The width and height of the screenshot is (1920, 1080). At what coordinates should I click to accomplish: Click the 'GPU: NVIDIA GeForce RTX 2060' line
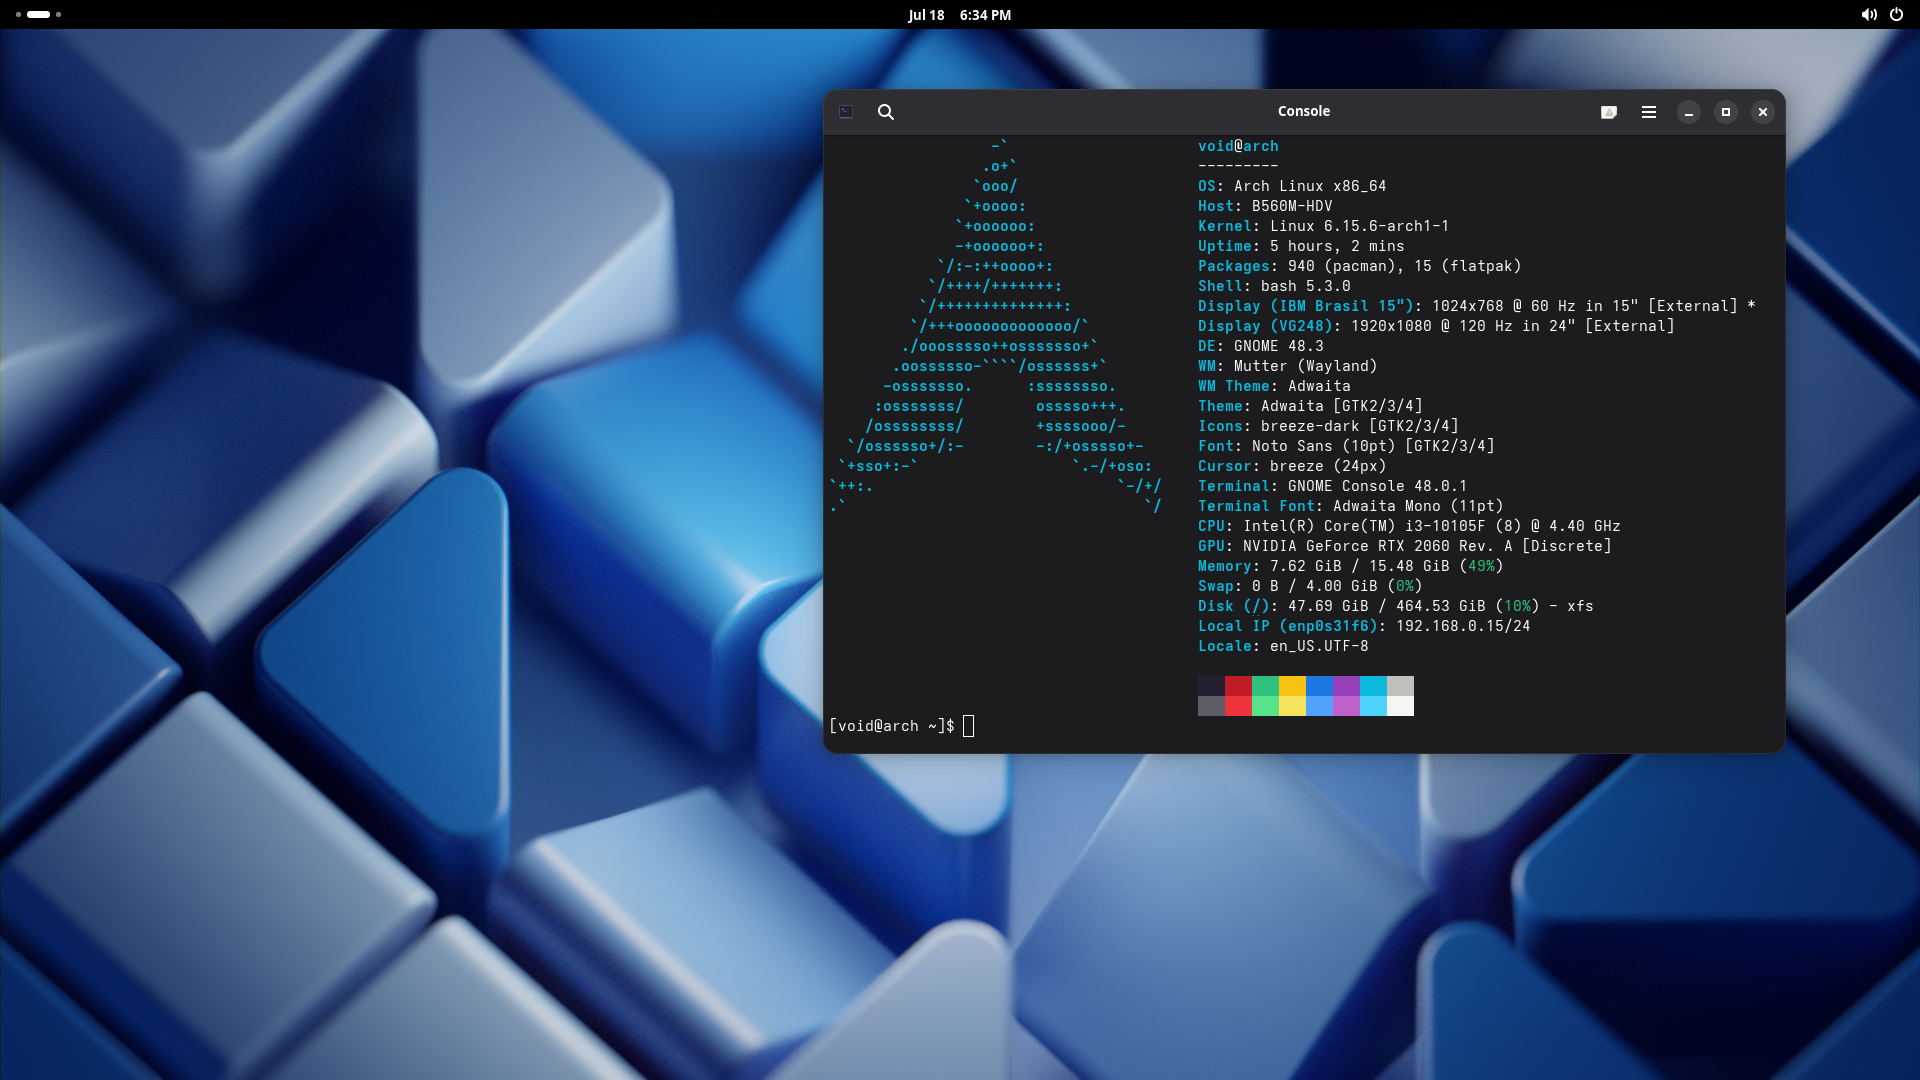[x=1404, y=546]
